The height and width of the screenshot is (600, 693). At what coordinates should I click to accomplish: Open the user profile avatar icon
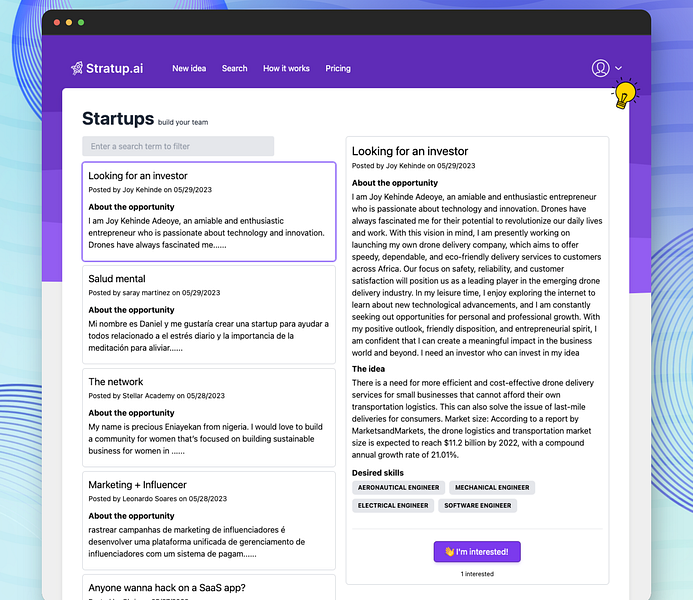(600, 68)
